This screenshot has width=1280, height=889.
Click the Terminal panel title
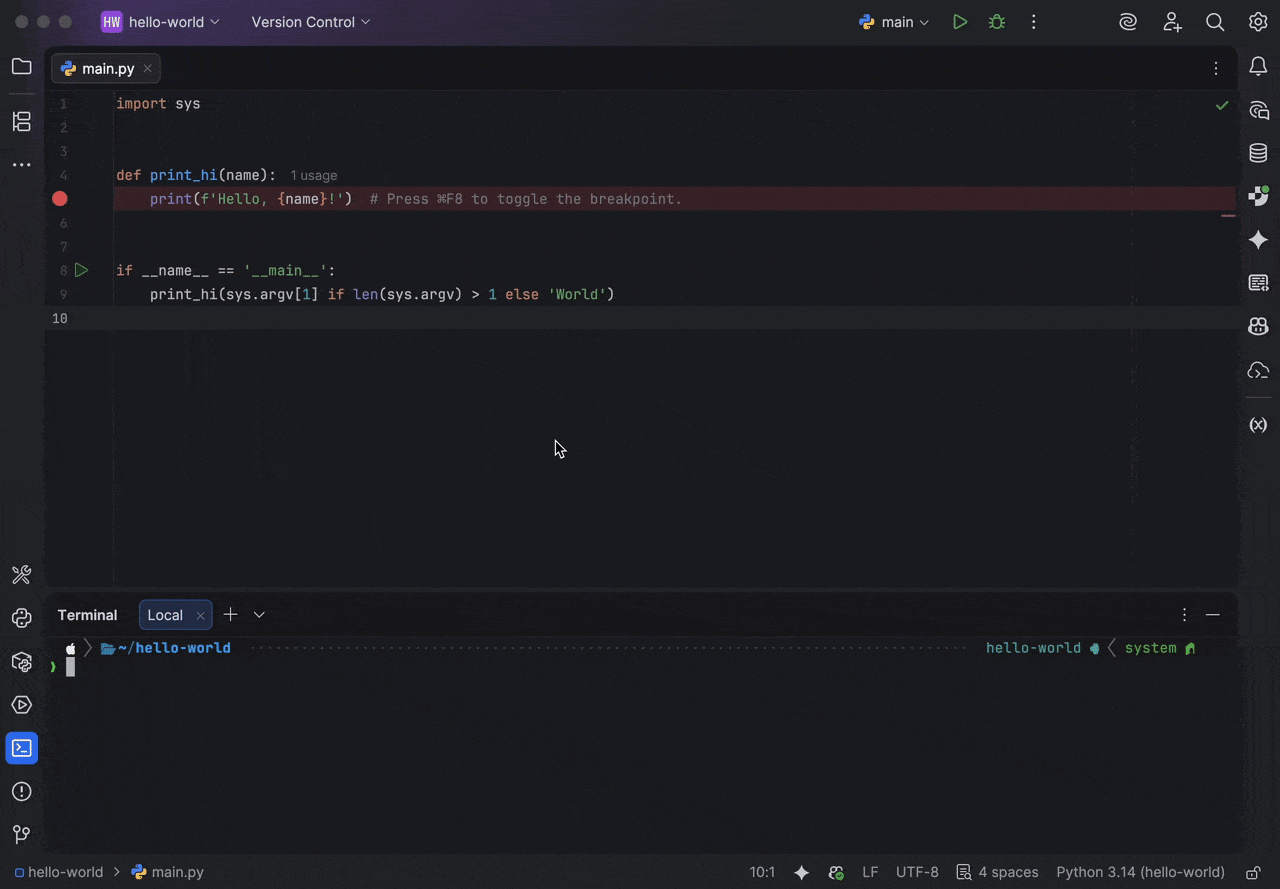[87, 615]
